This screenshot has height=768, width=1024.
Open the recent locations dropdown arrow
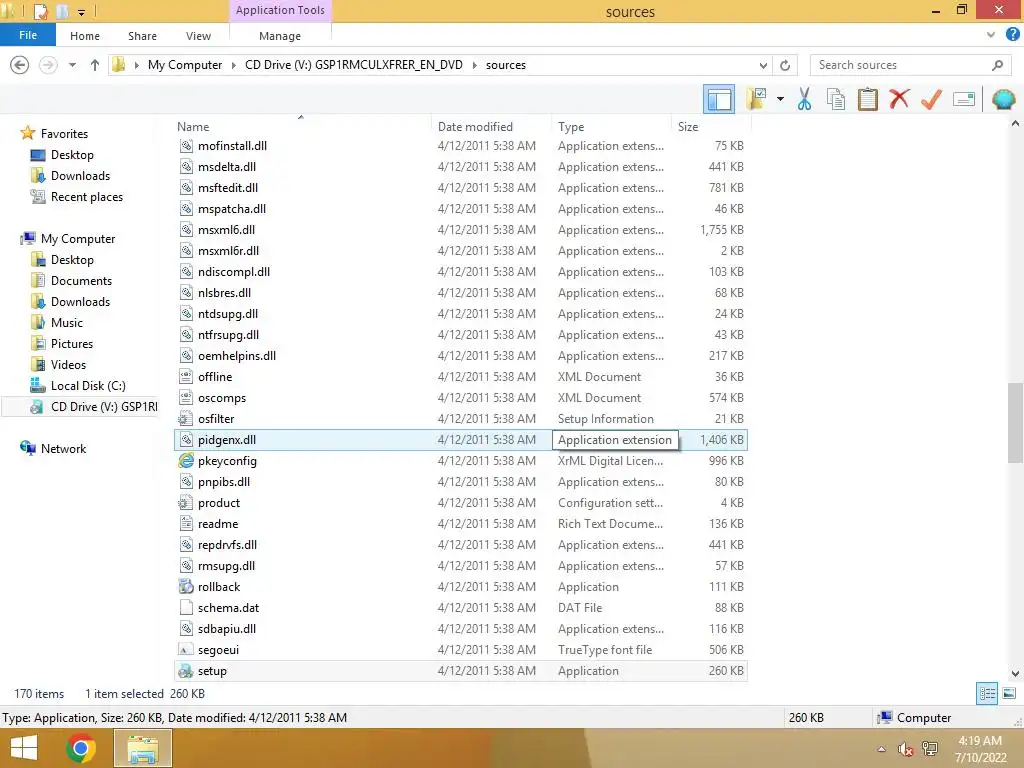click(x=72, y=65)
